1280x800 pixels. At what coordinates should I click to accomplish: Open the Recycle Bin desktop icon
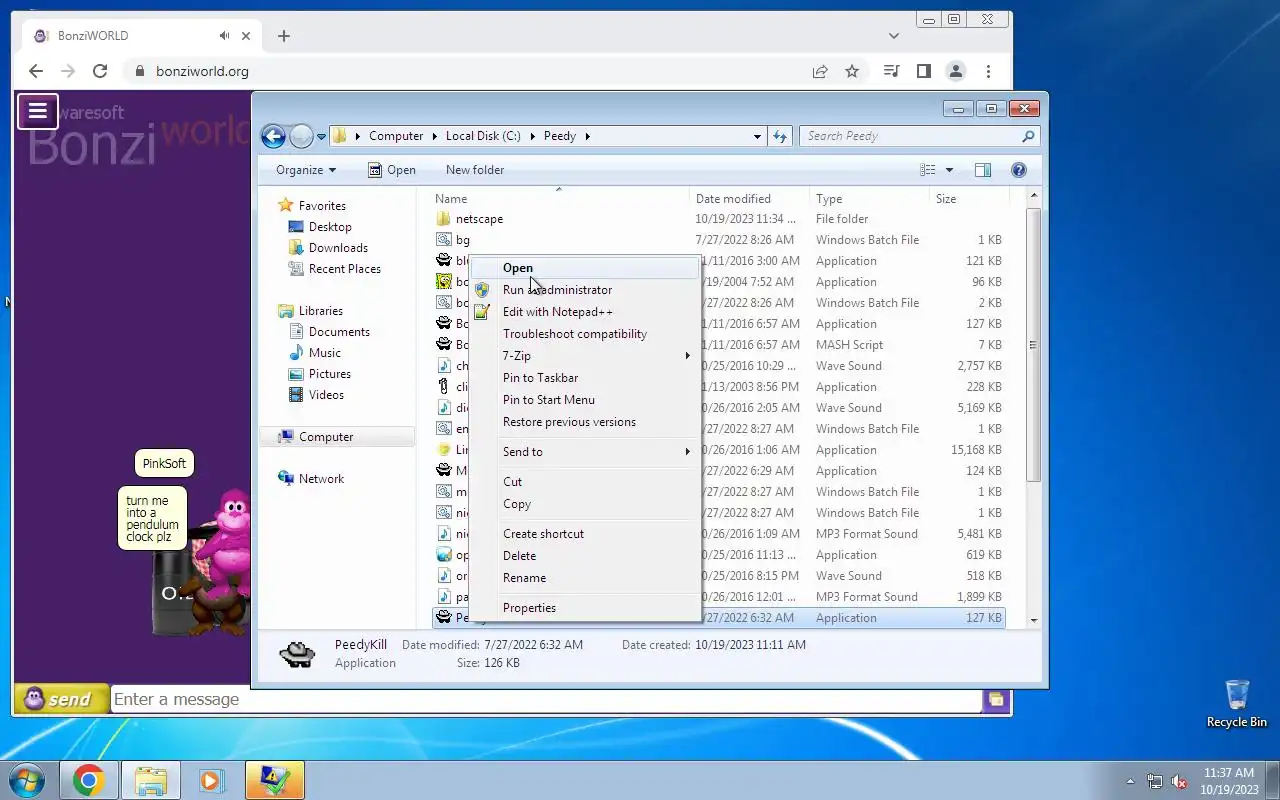1237,704
